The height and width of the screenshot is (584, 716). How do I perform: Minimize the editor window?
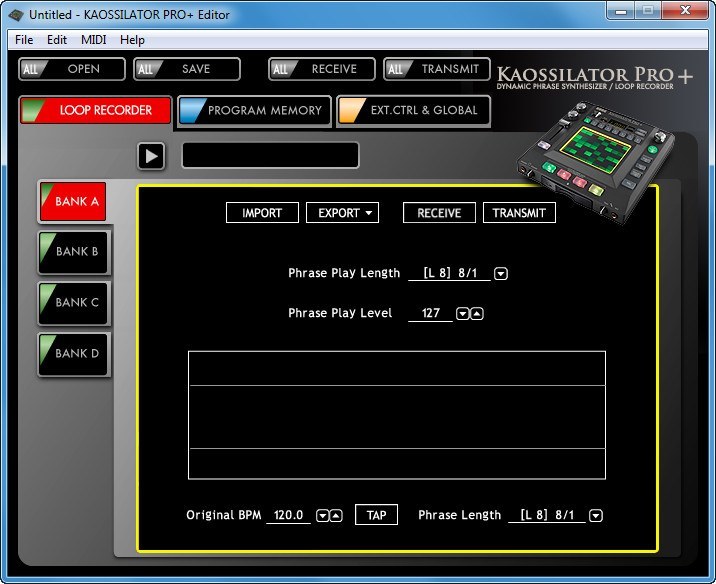coord(621,11)
